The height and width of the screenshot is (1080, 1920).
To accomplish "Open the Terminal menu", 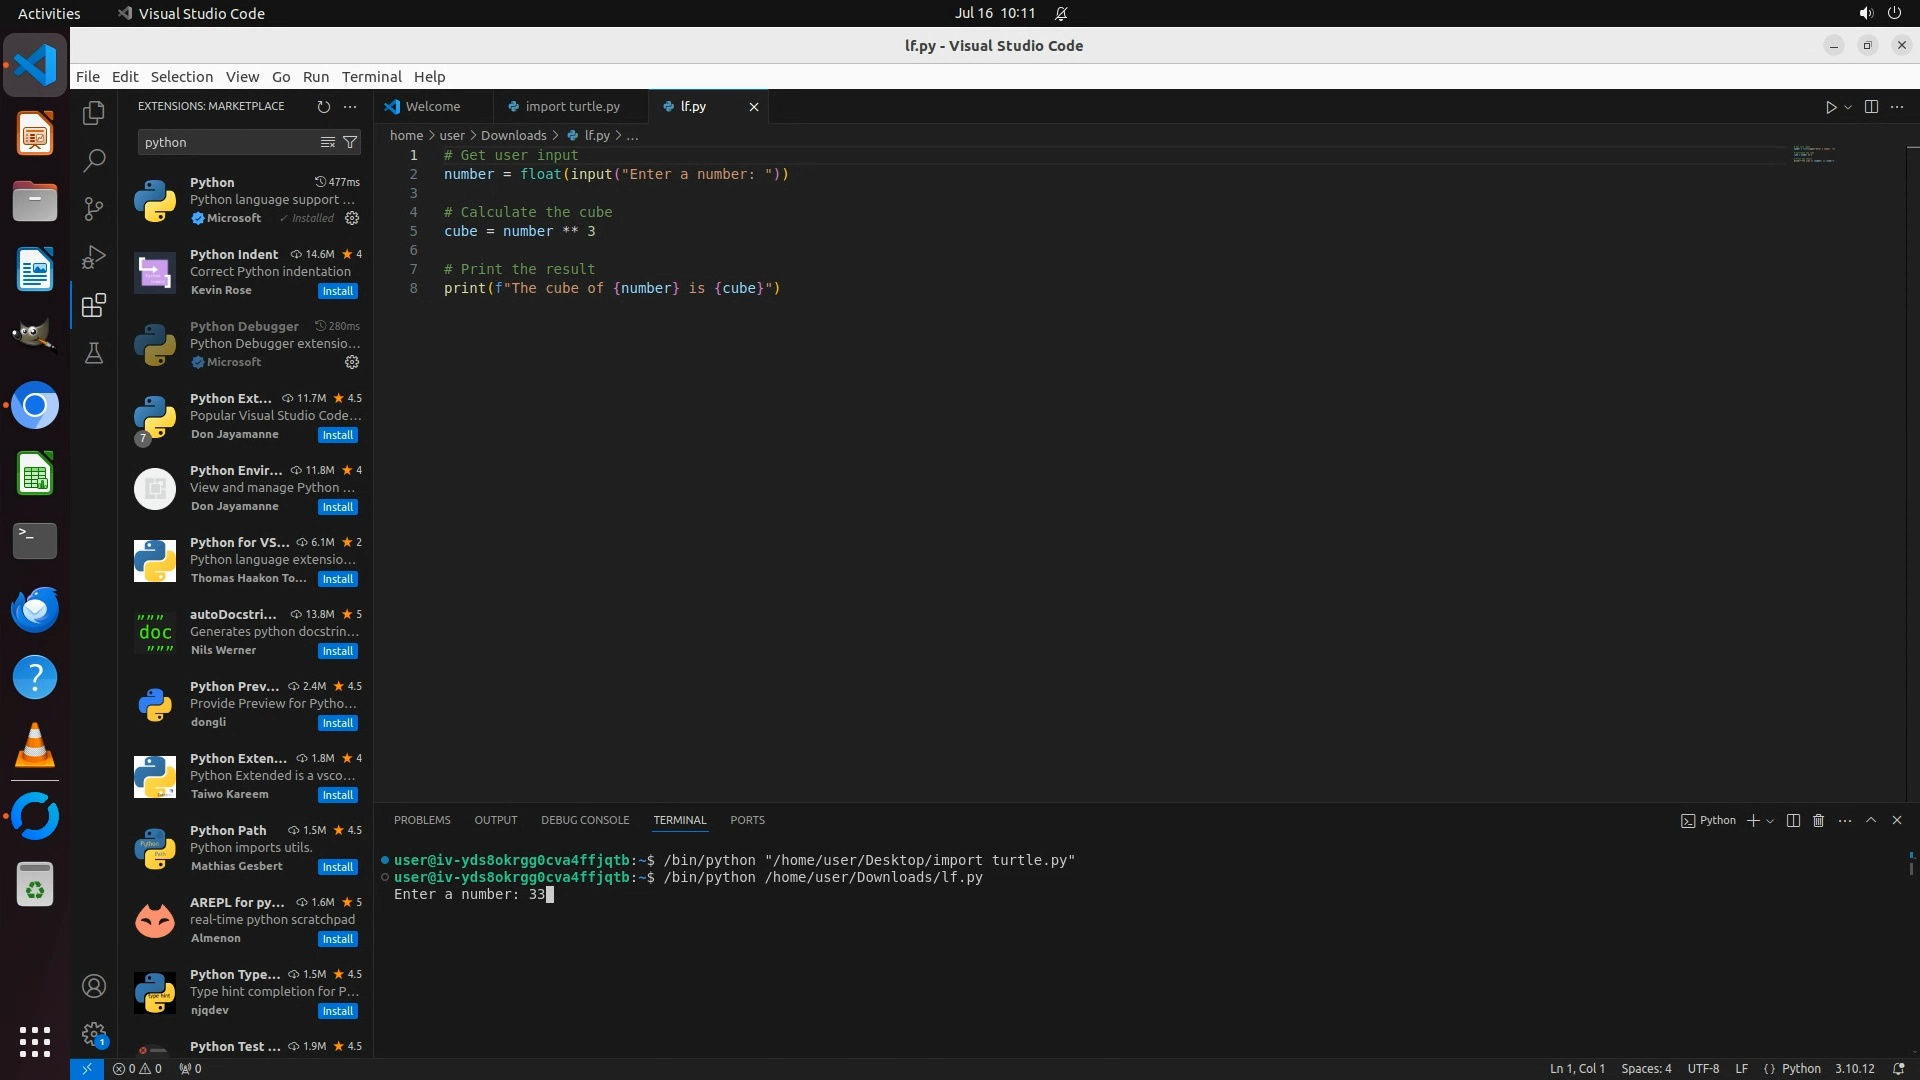I will click(371, 77).
